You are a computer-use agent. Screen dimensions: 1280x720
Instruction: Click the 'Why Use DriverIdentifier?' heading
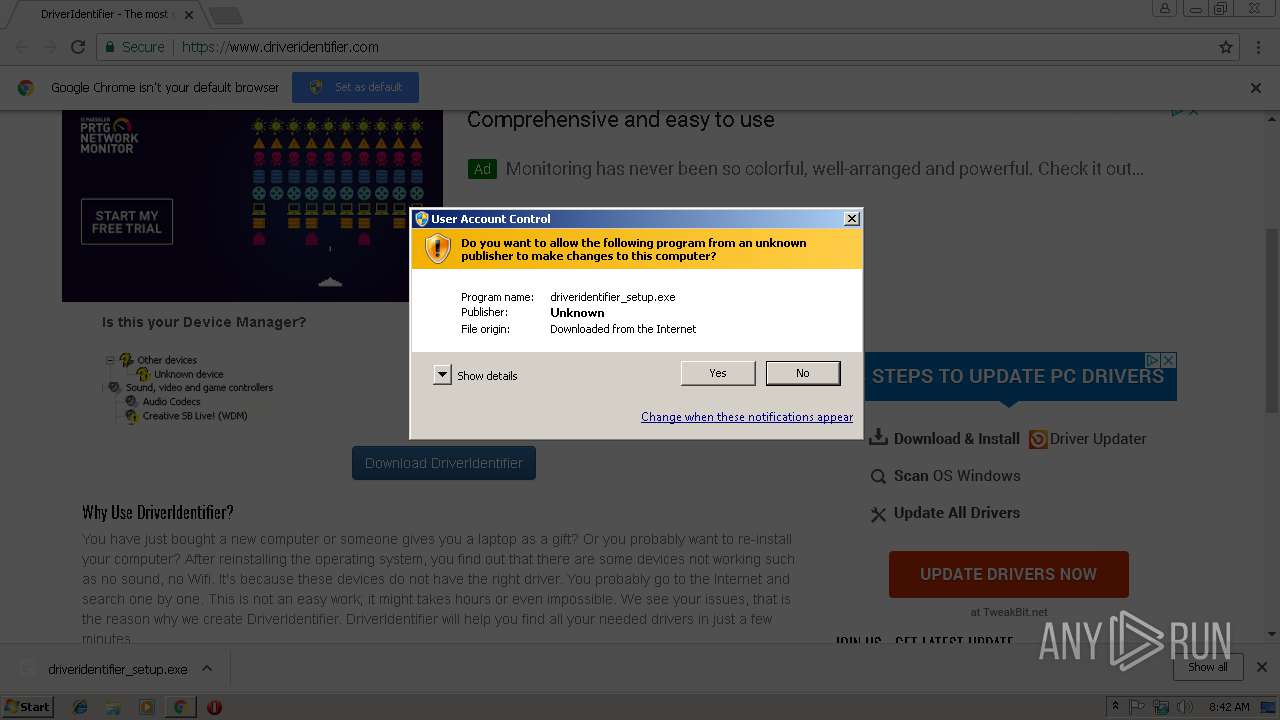(x=158, y=512)
